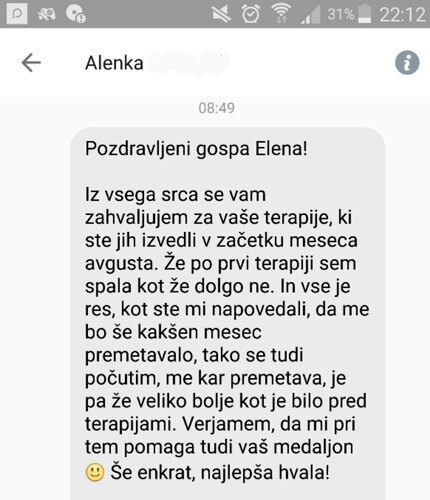Open contact name Alenka in header

114,63
